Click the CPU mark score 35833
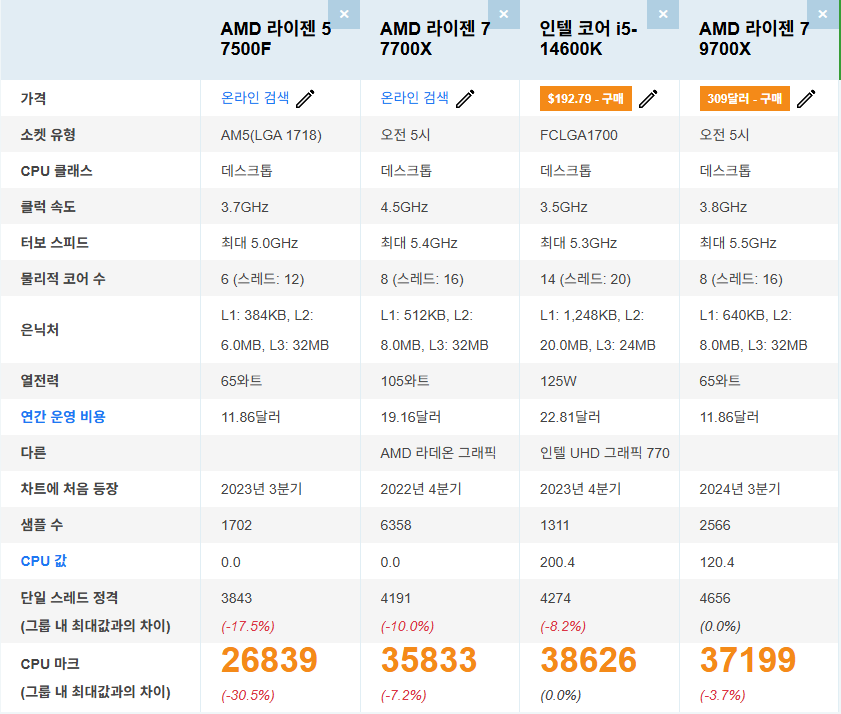841x714 pixels. click(429, 660)
